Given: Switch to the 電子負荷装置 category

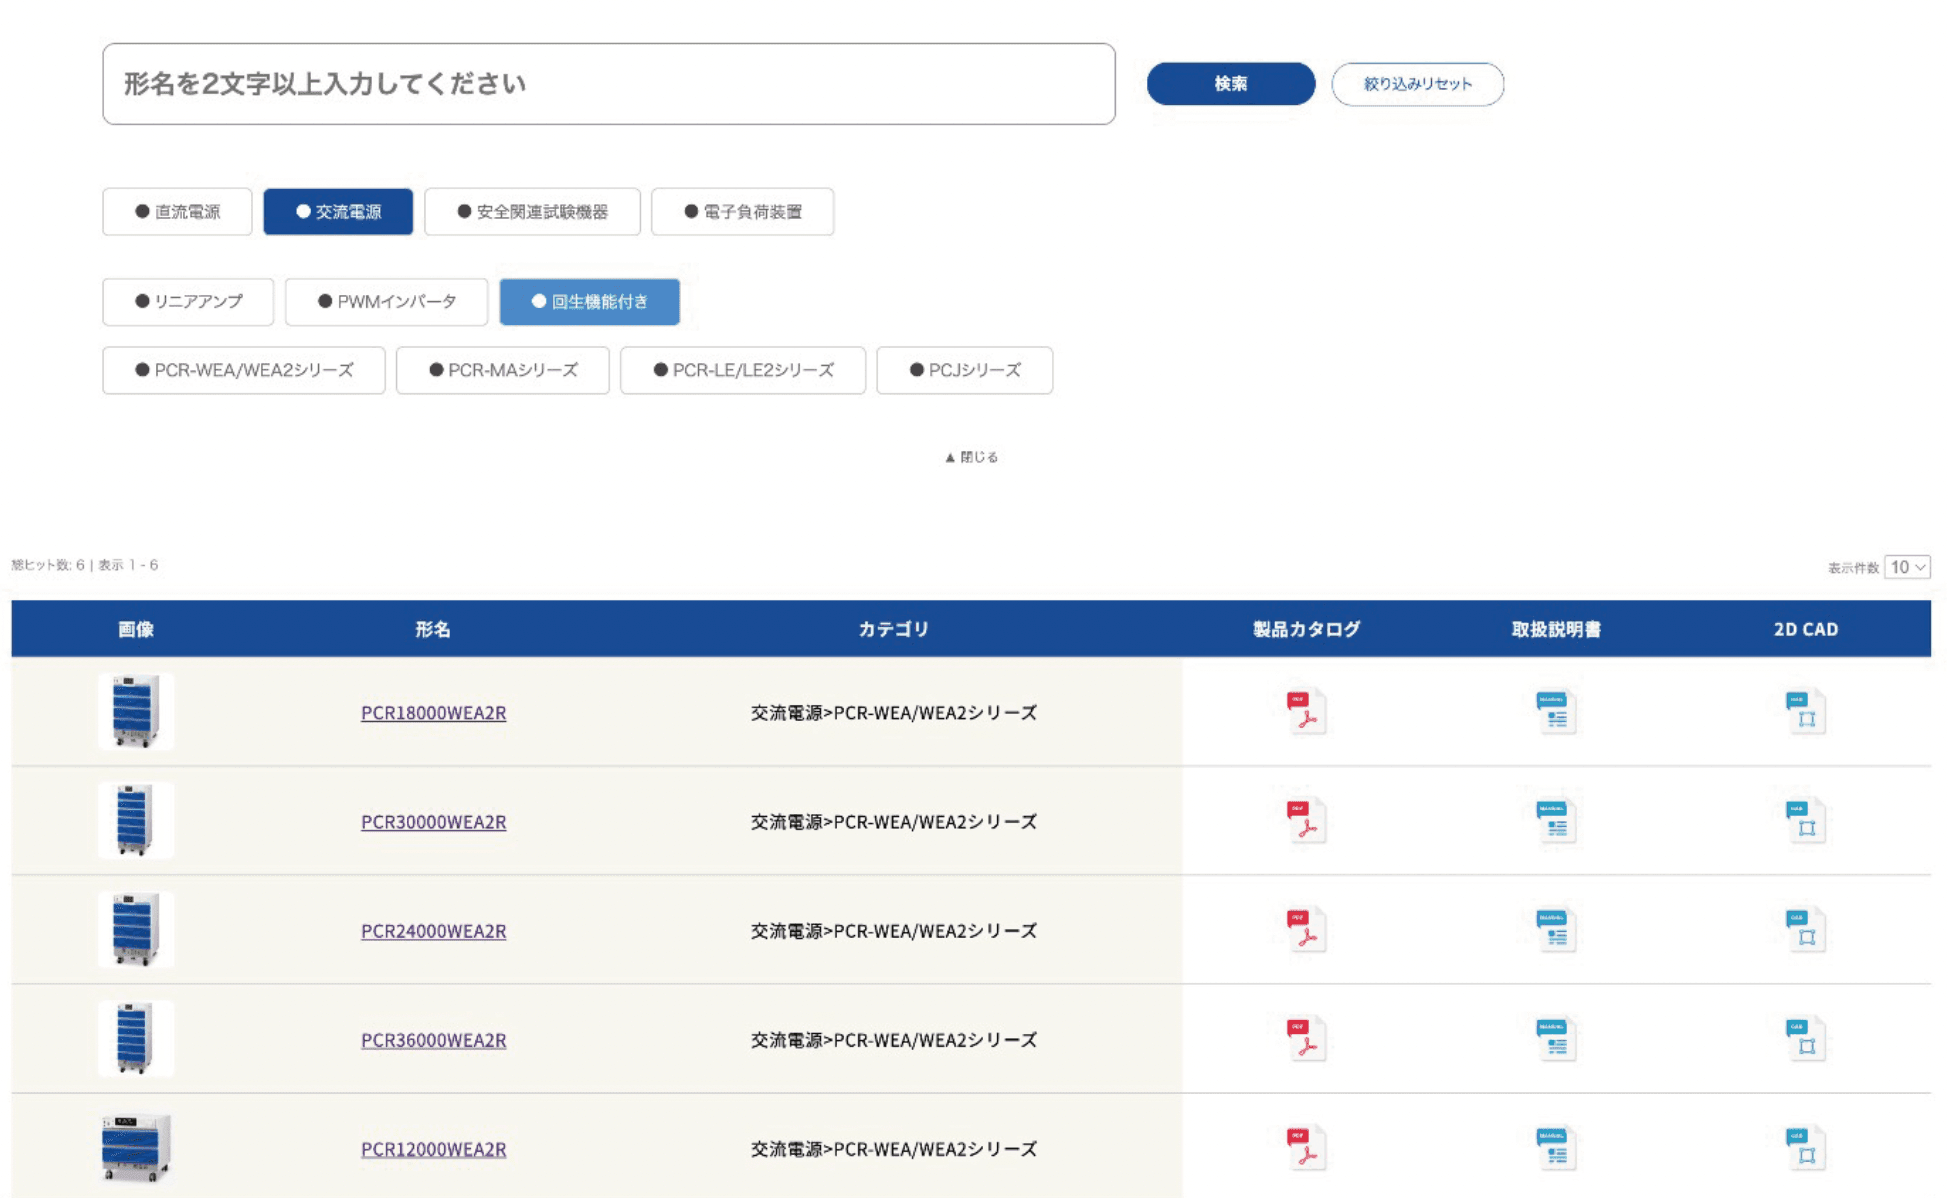Looking at the screenshot, I should (x=742, y=211).
